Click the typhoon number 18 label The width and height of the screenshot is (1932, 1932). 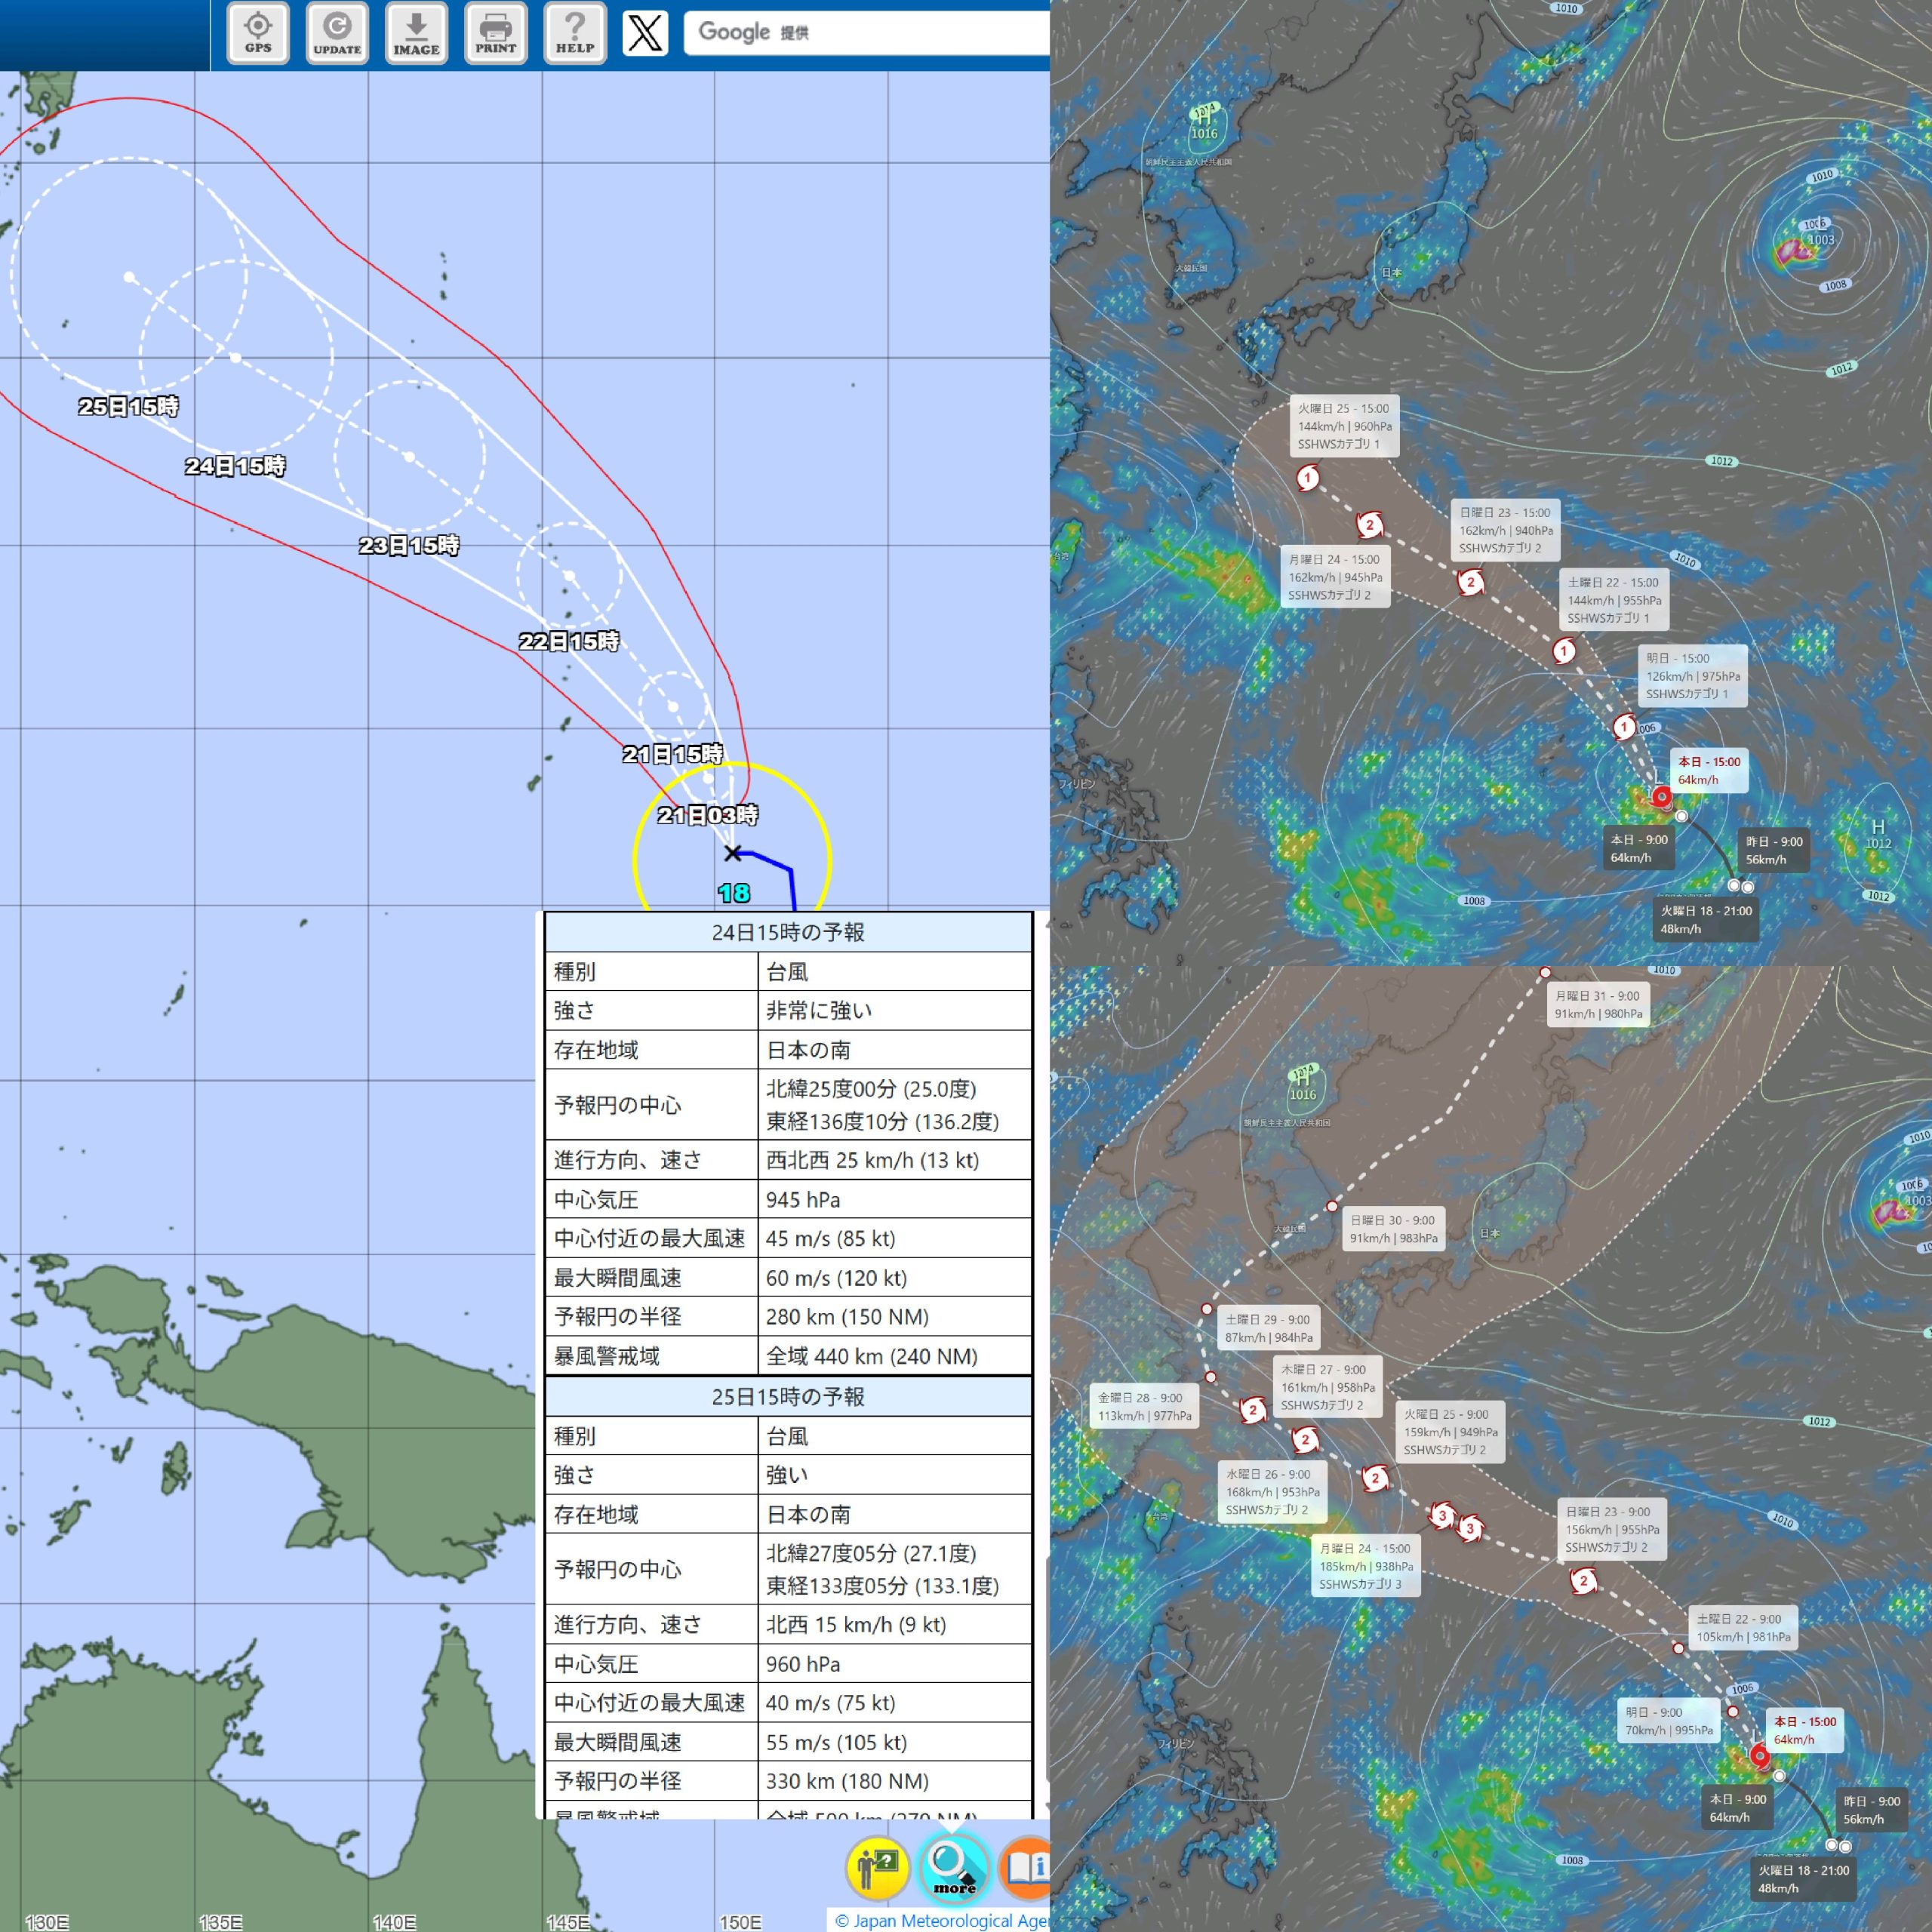(734, 893)
